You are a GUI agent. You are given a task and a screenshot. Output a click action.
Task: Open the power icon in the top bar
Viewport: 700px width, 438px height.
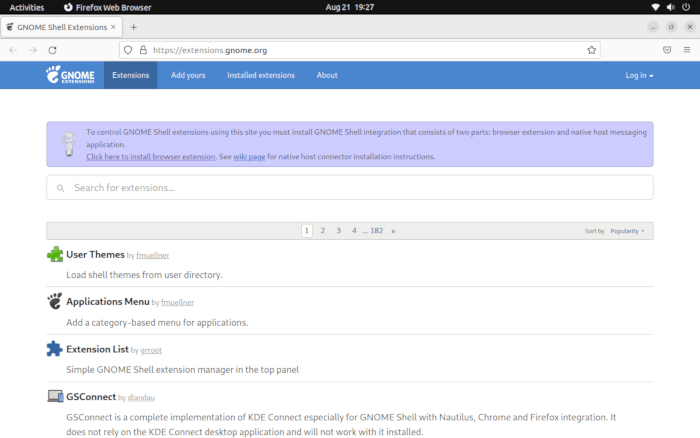686,7
